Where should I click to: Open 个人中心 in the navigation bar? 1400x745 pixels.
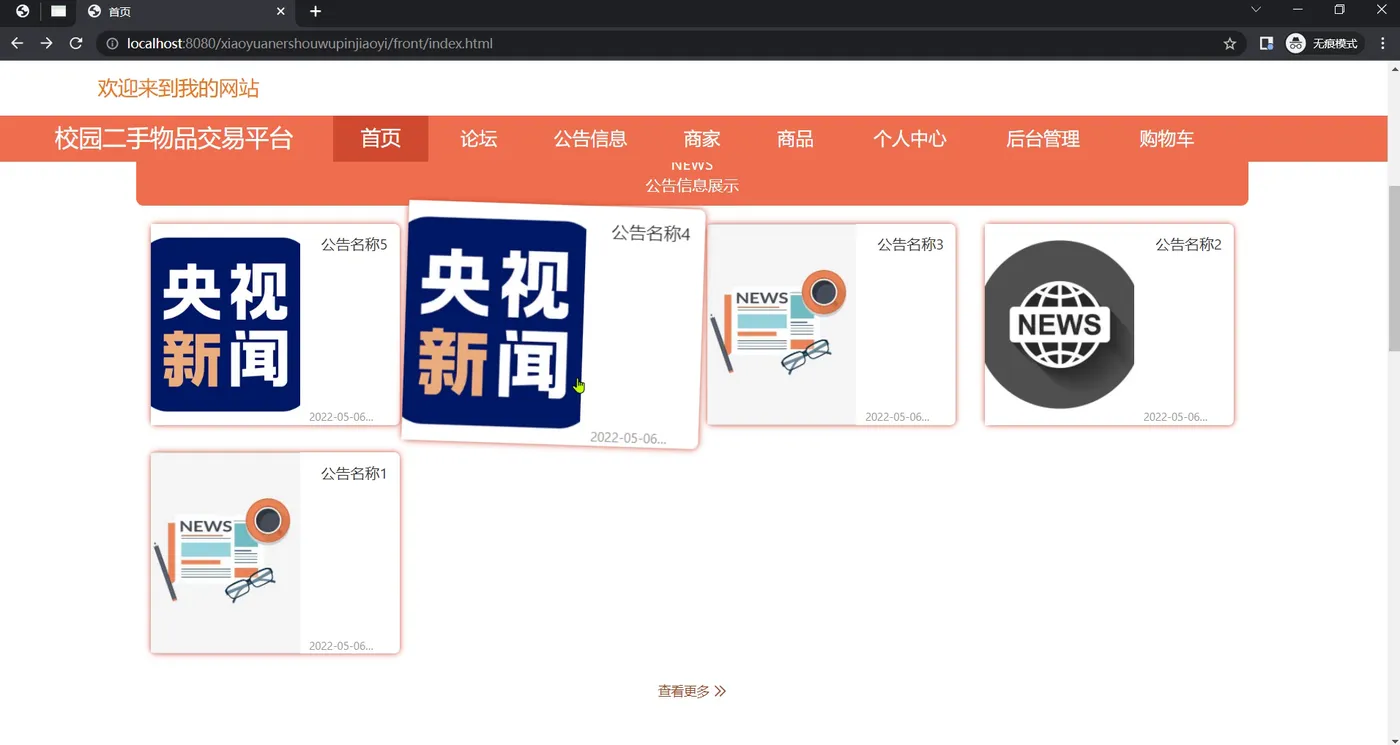point(909,139)
